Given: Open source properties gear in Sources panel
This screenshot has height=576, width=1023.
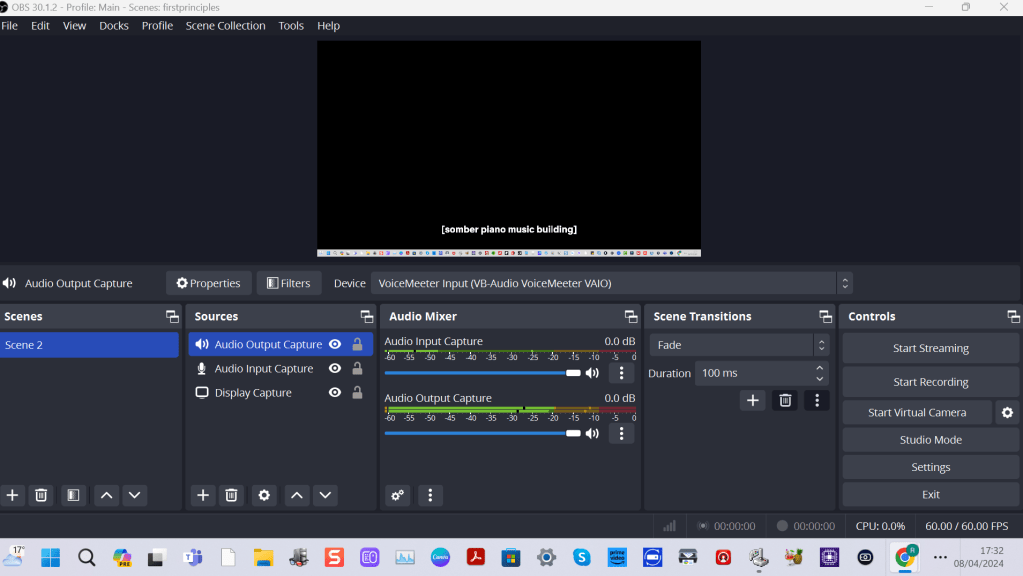Looking at the screenshot, I should coord(264,495).
